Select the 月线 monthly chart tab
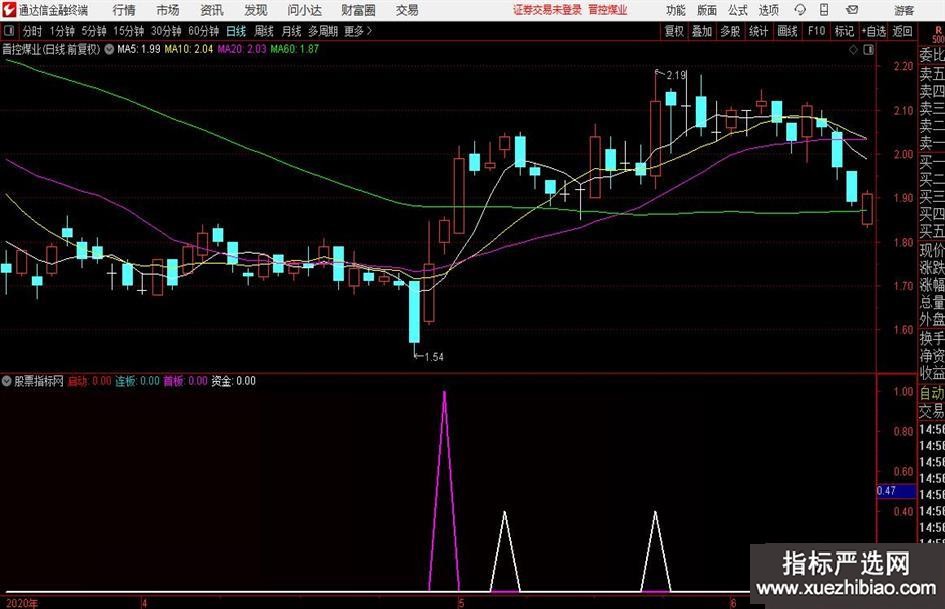Image resolution: width=945 pixels, height=609 pixels. [291, 31]
